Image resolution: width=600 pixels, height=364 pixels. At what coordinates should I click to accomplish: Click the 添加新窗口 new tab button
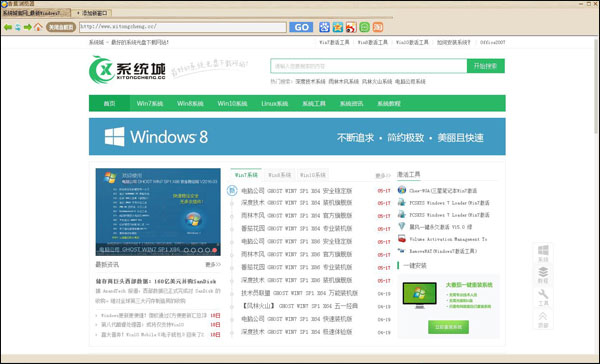(92, 13)
